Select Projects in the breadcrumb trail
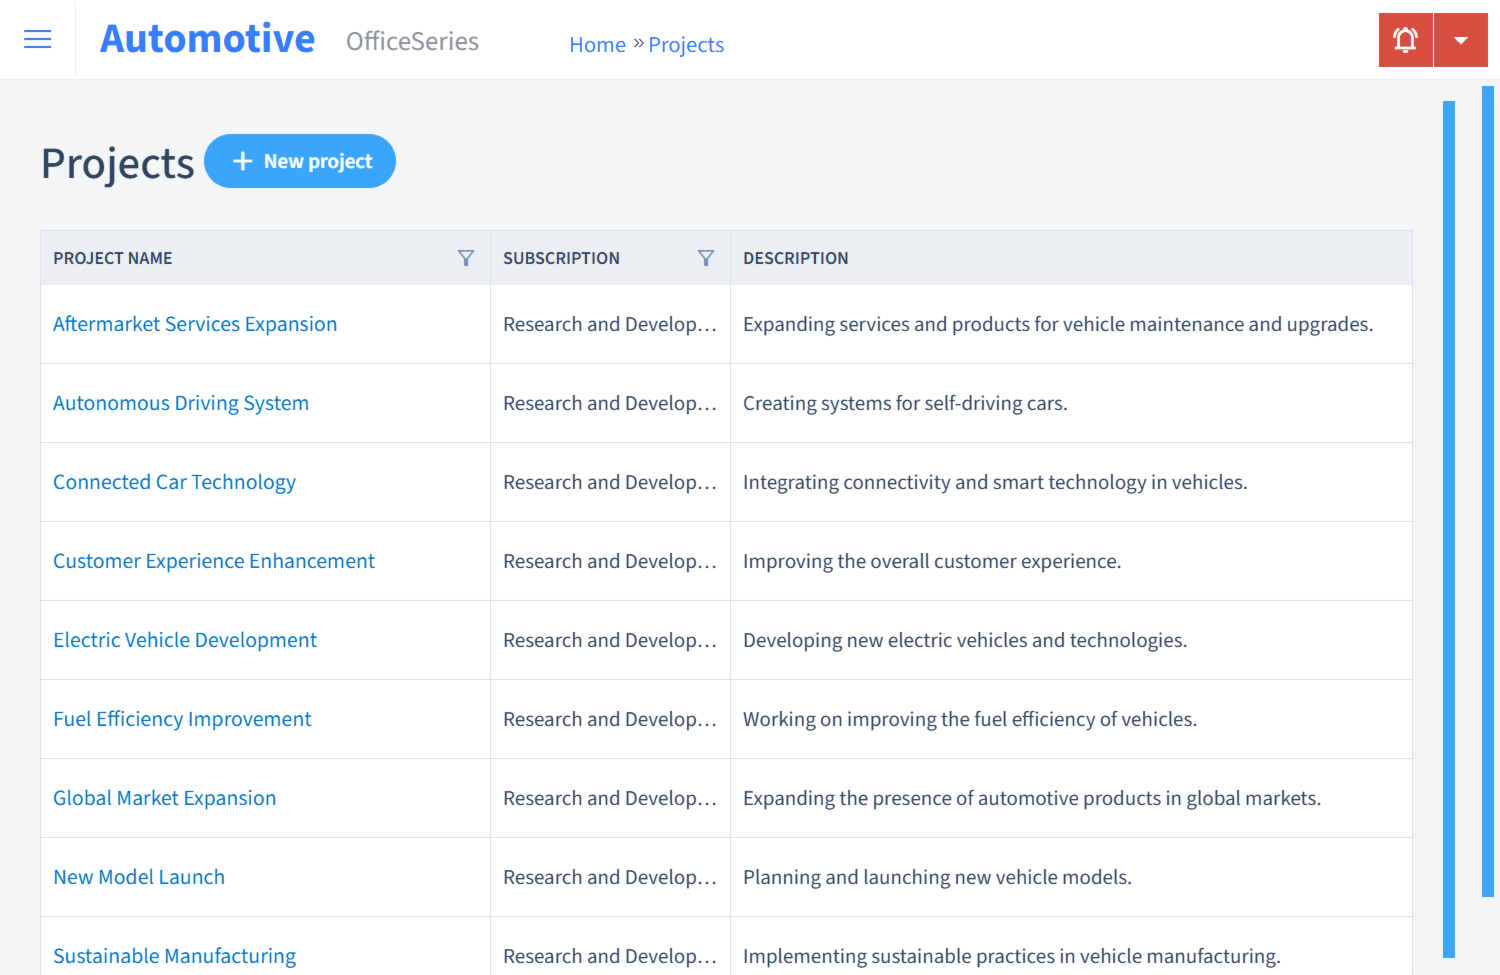 tap(686, 44)
